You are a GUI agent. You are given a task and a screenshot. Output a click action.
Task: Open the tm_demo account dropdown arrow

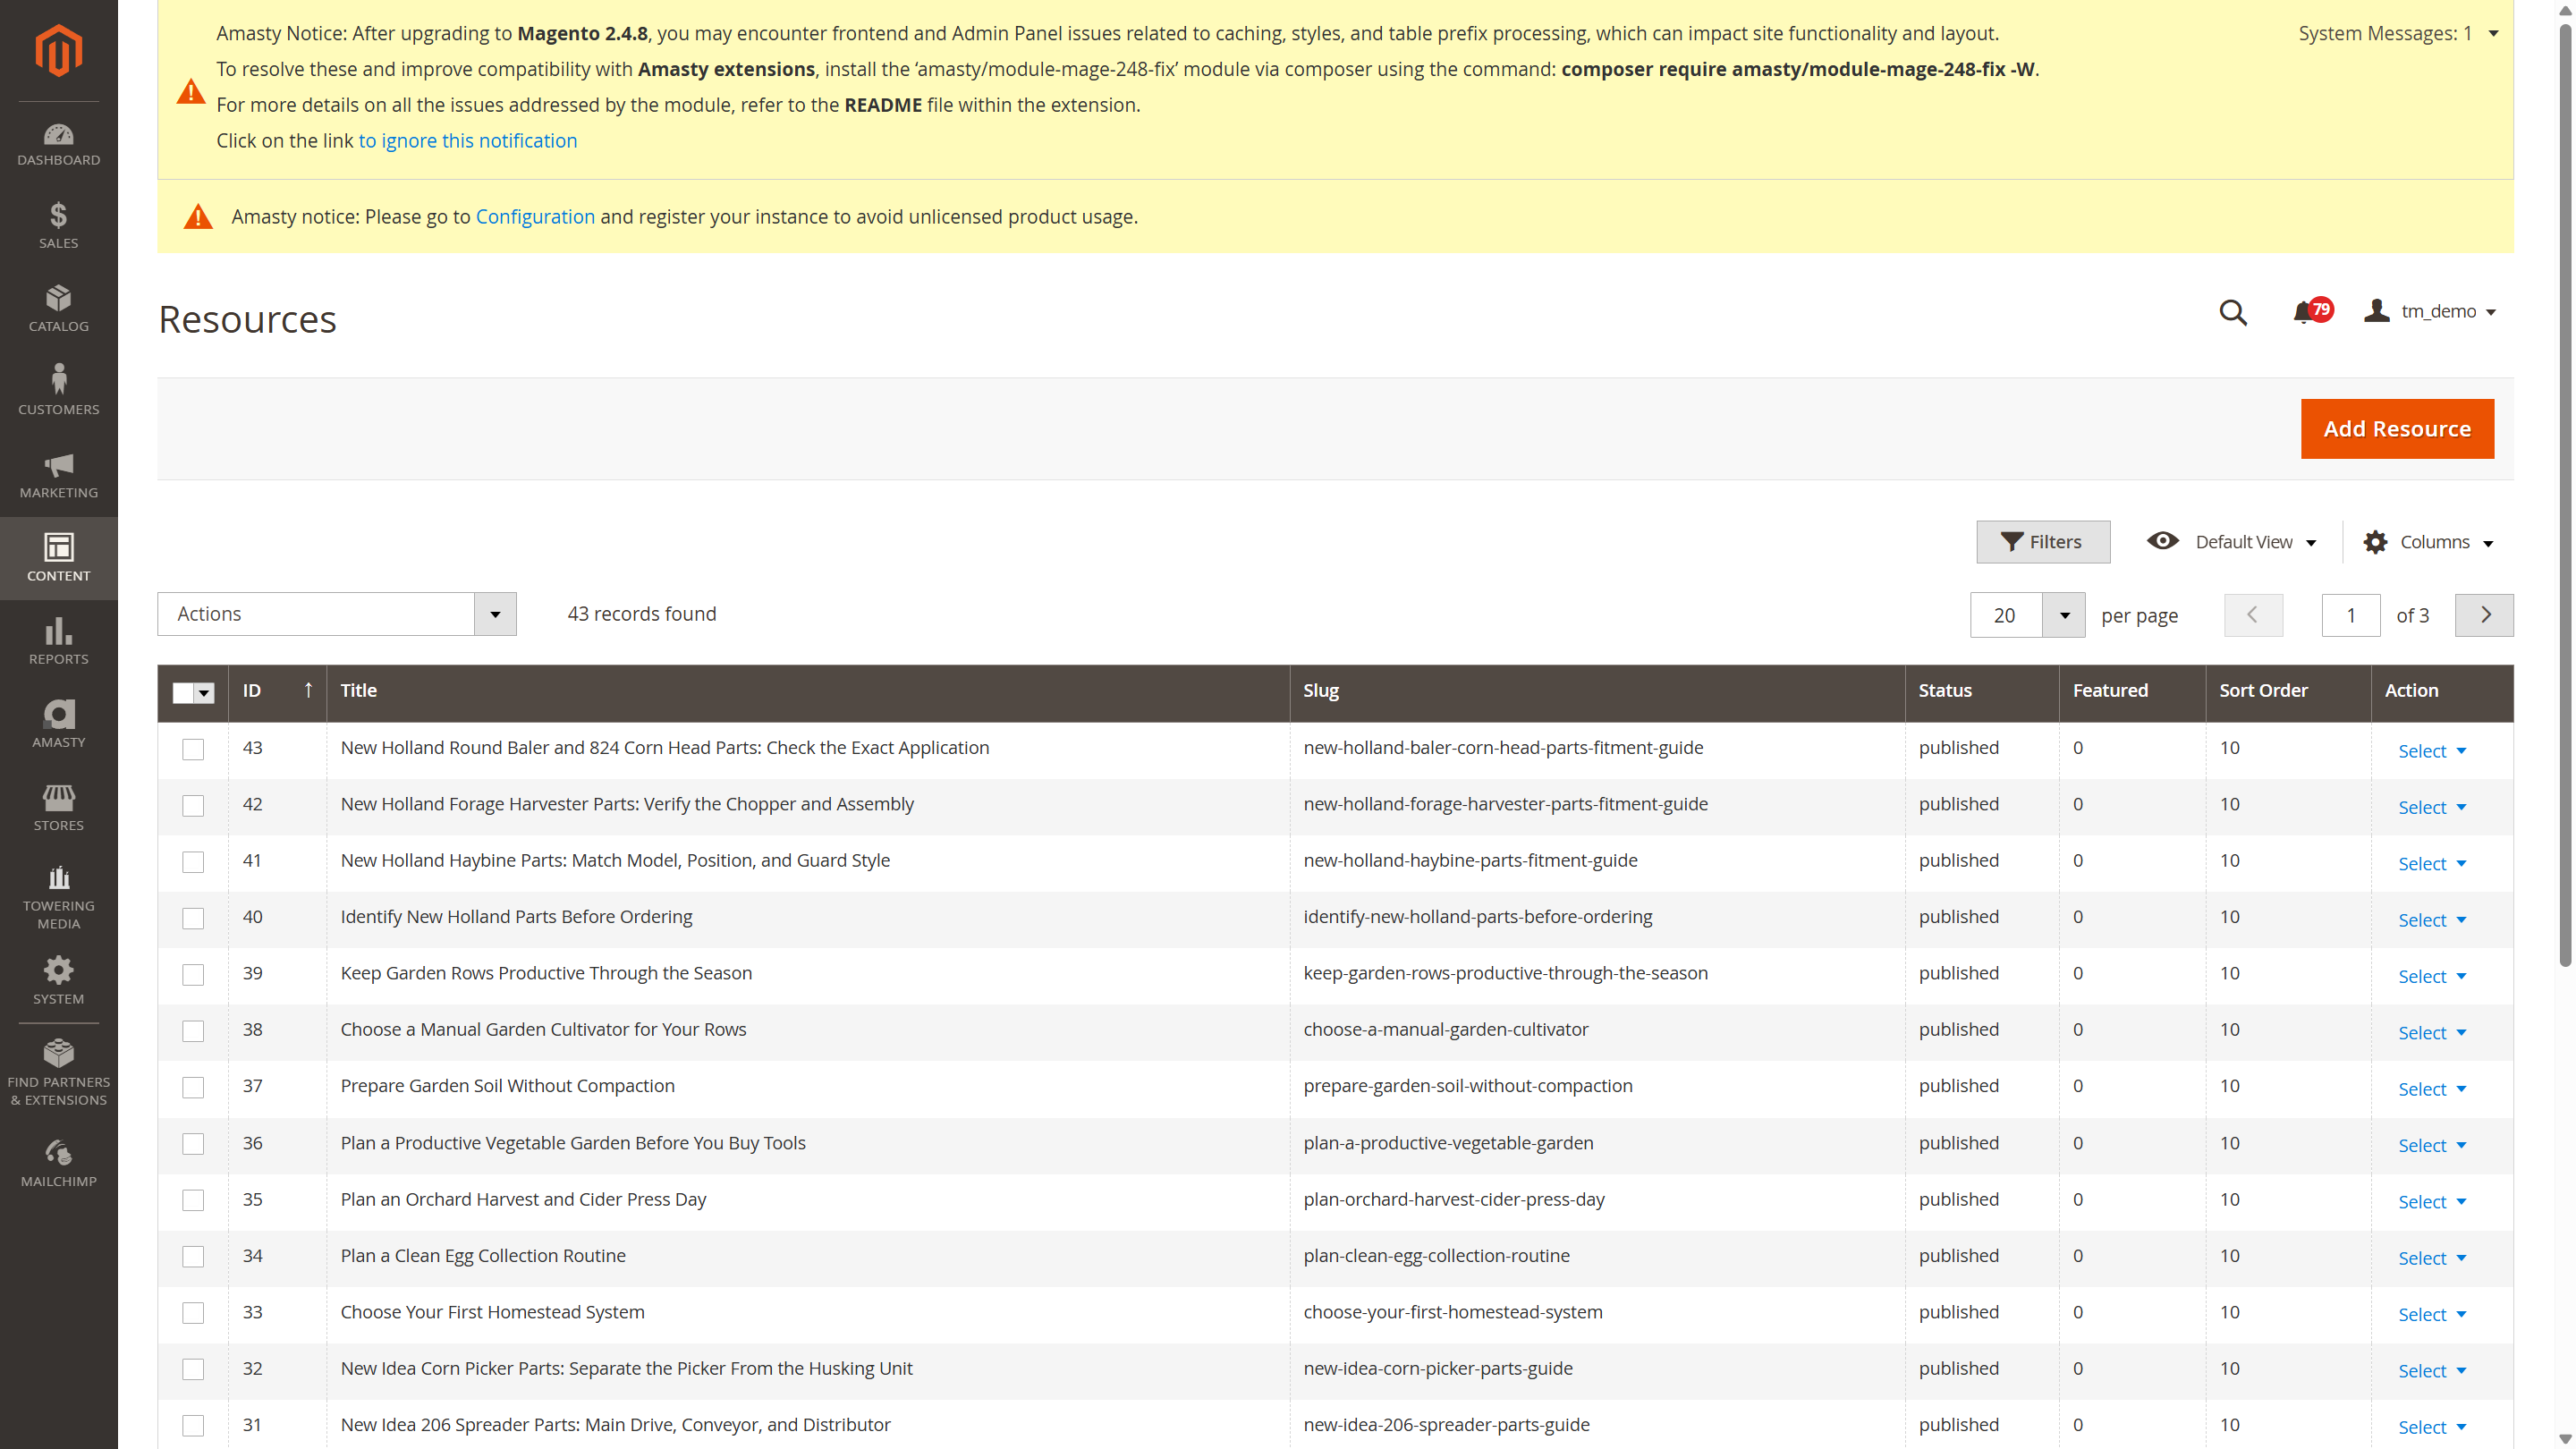click(2491, 312)
